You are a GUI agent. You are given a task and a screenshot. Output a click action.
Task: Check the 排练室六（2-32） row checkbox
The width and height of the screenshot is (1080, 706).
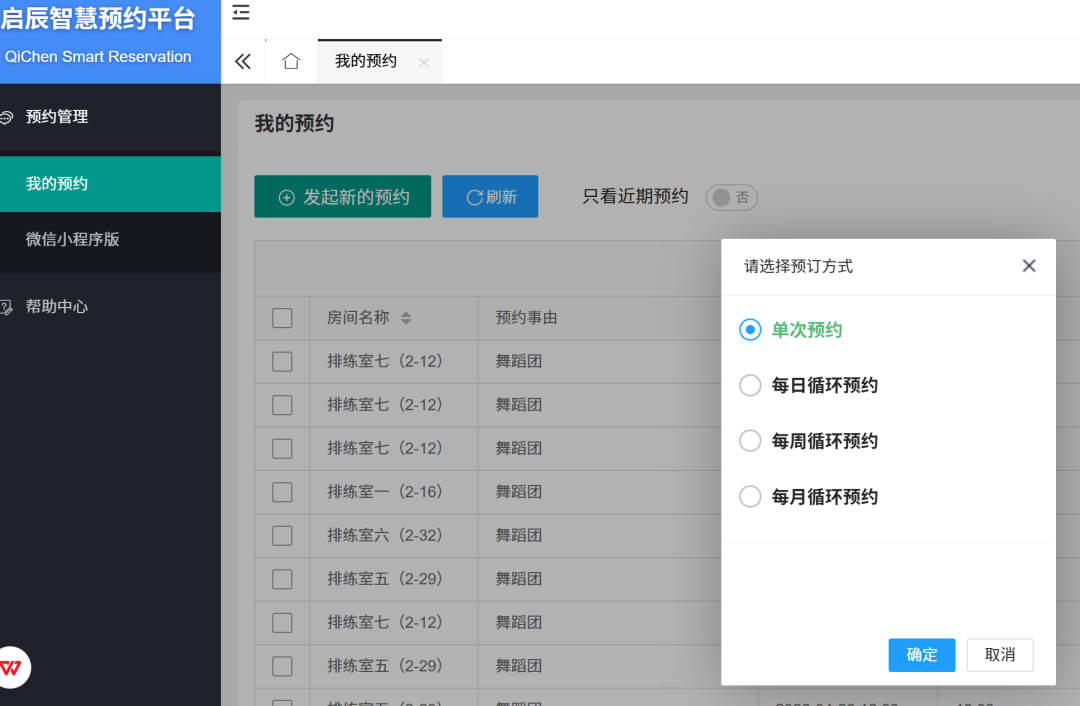282,536
